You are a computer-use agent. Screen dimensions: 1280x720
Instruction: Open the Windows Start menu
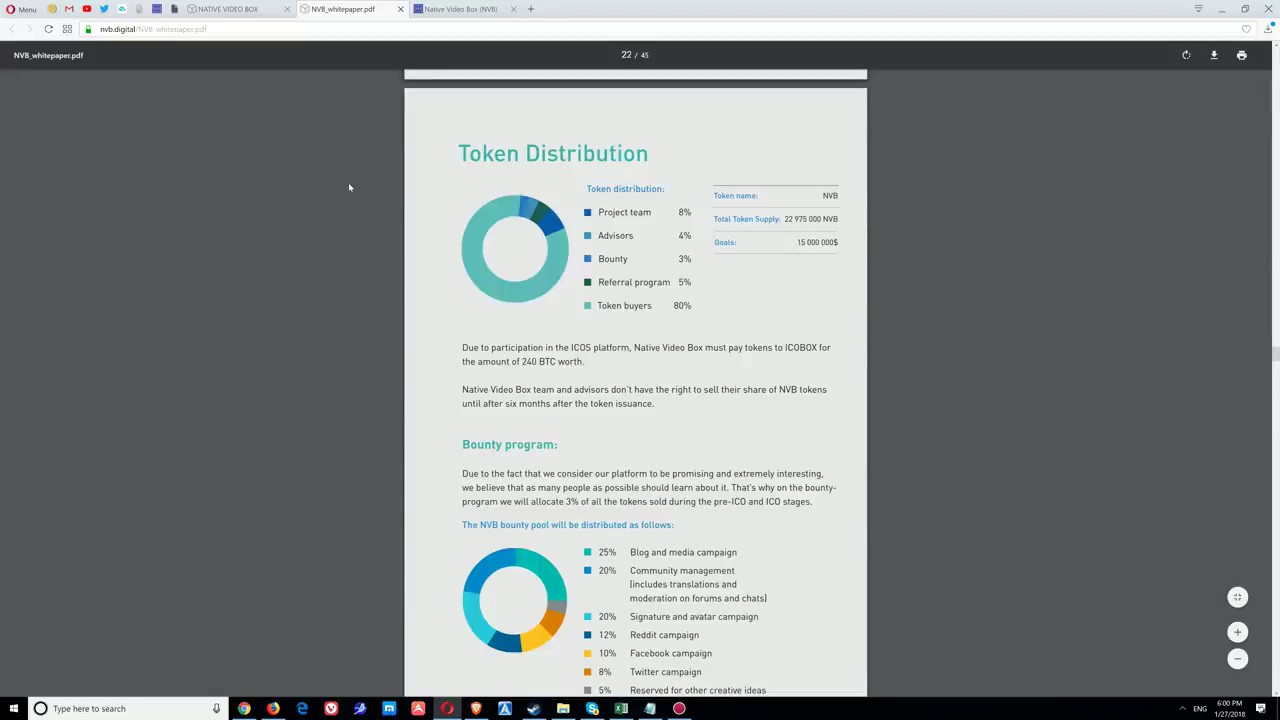point(13,708)
